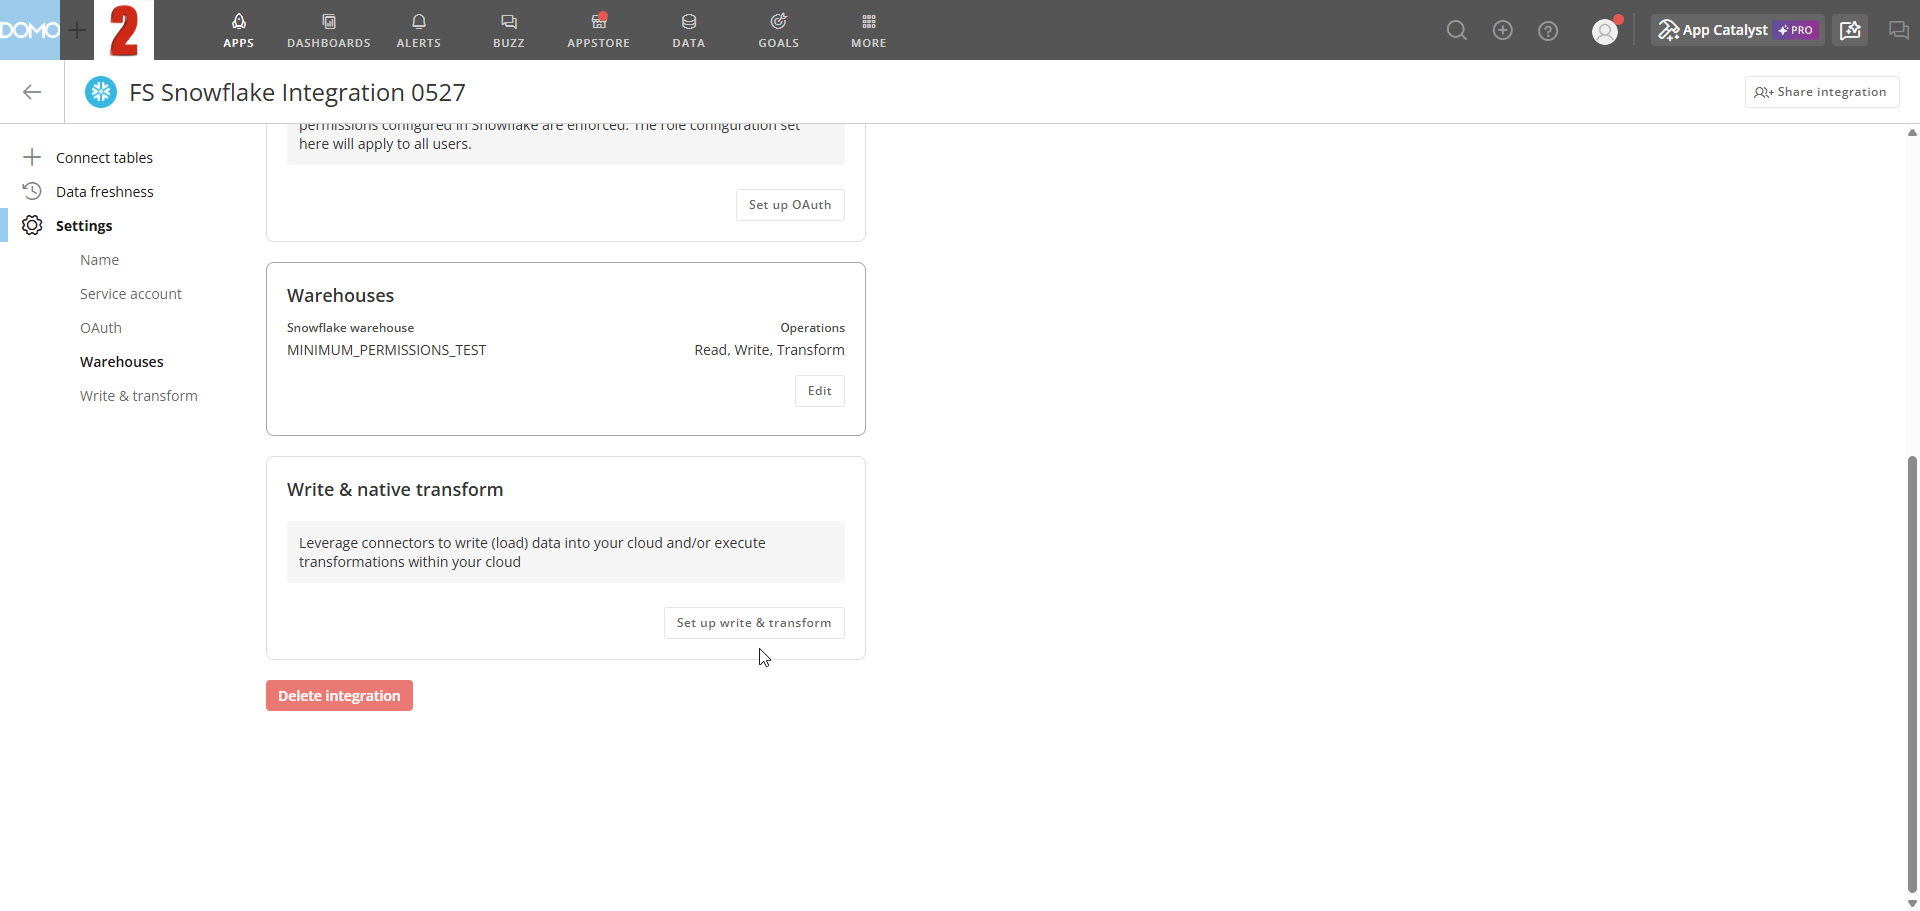Go back using the left arrow
The width and height of the screenshot is (1920, 911).
tap(32, 92)
